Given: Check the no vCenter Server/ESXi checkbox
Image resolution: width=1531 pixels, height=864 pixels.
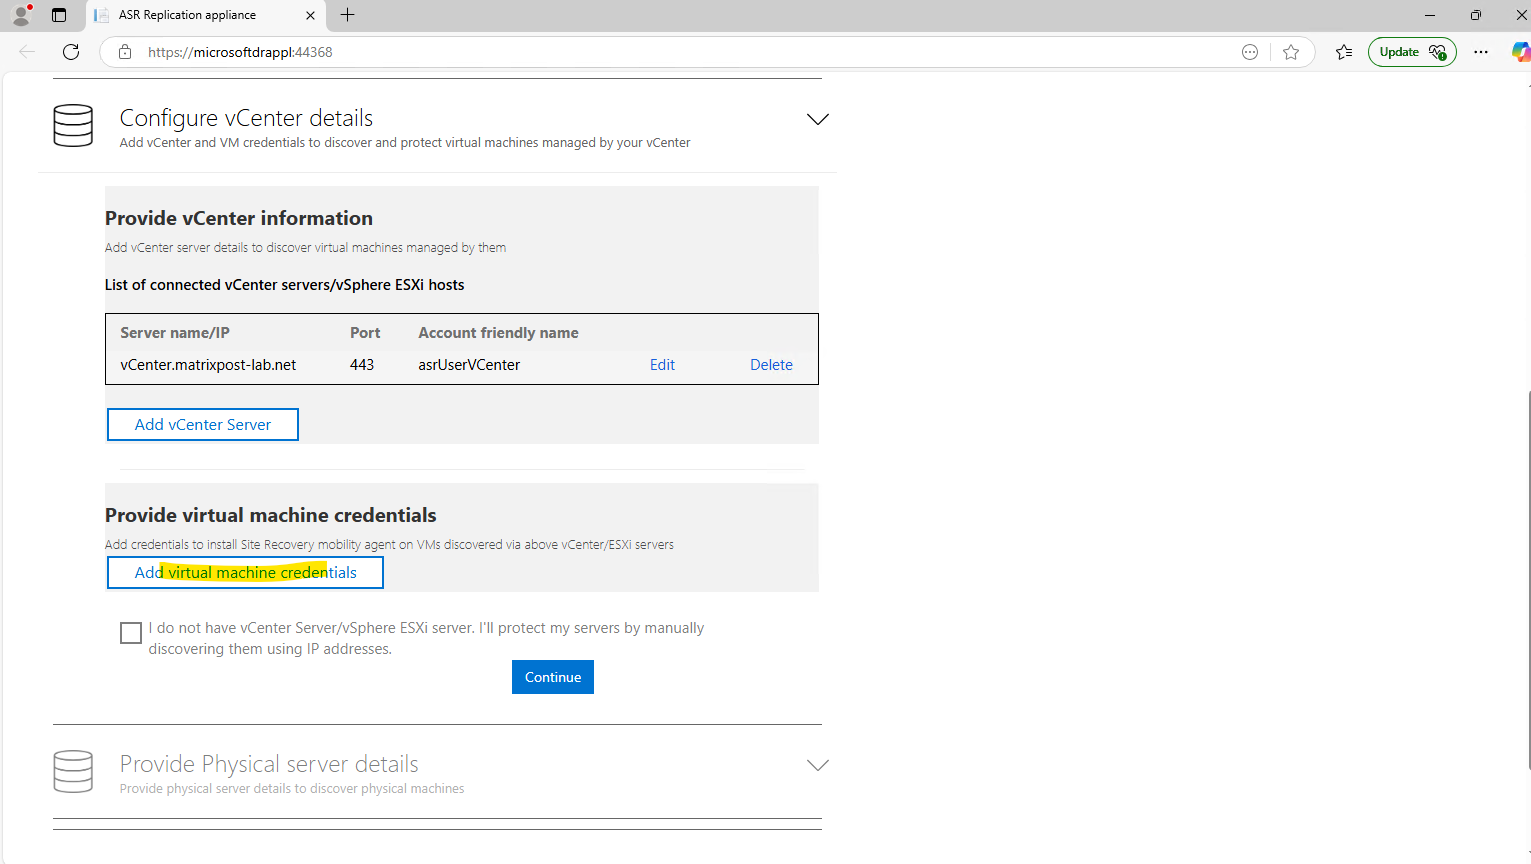Looking at the screenshot, I should 131,633.
